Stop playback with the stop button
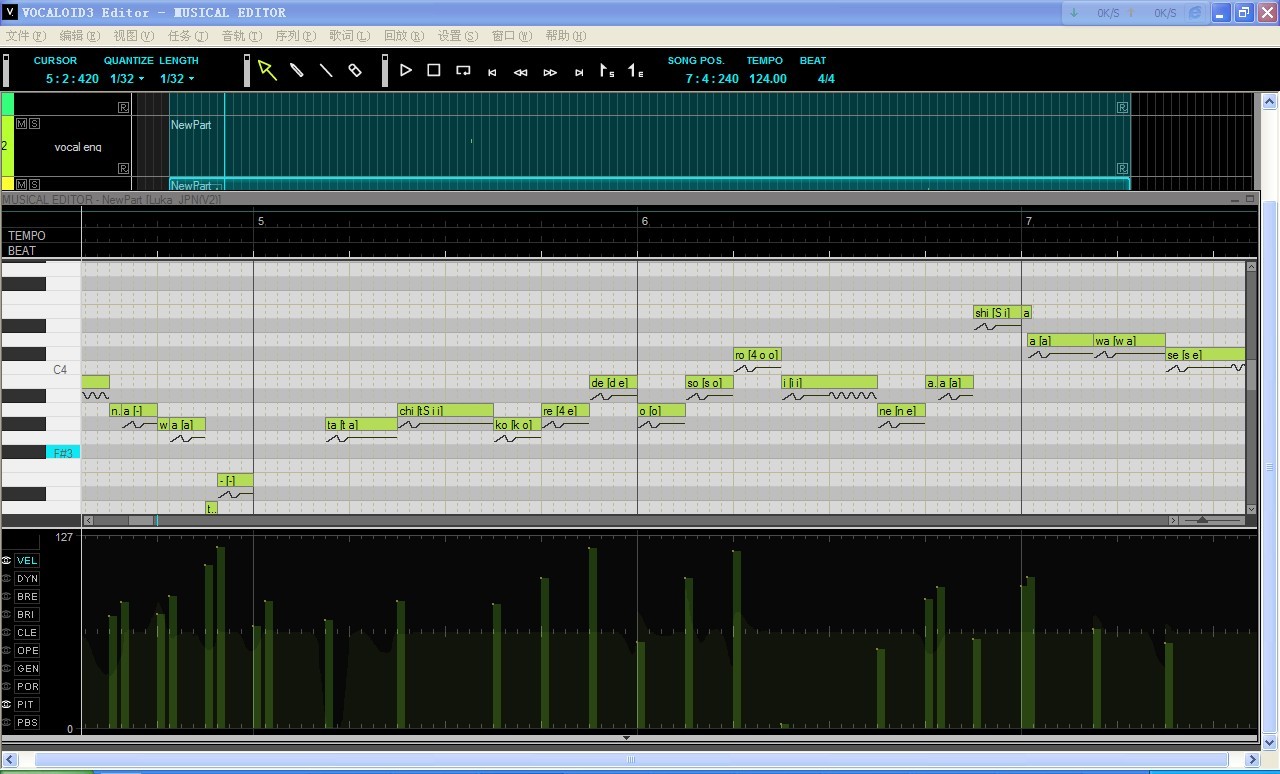The width and height of the screenshot is (1280, 774). [x=434, y=70]
